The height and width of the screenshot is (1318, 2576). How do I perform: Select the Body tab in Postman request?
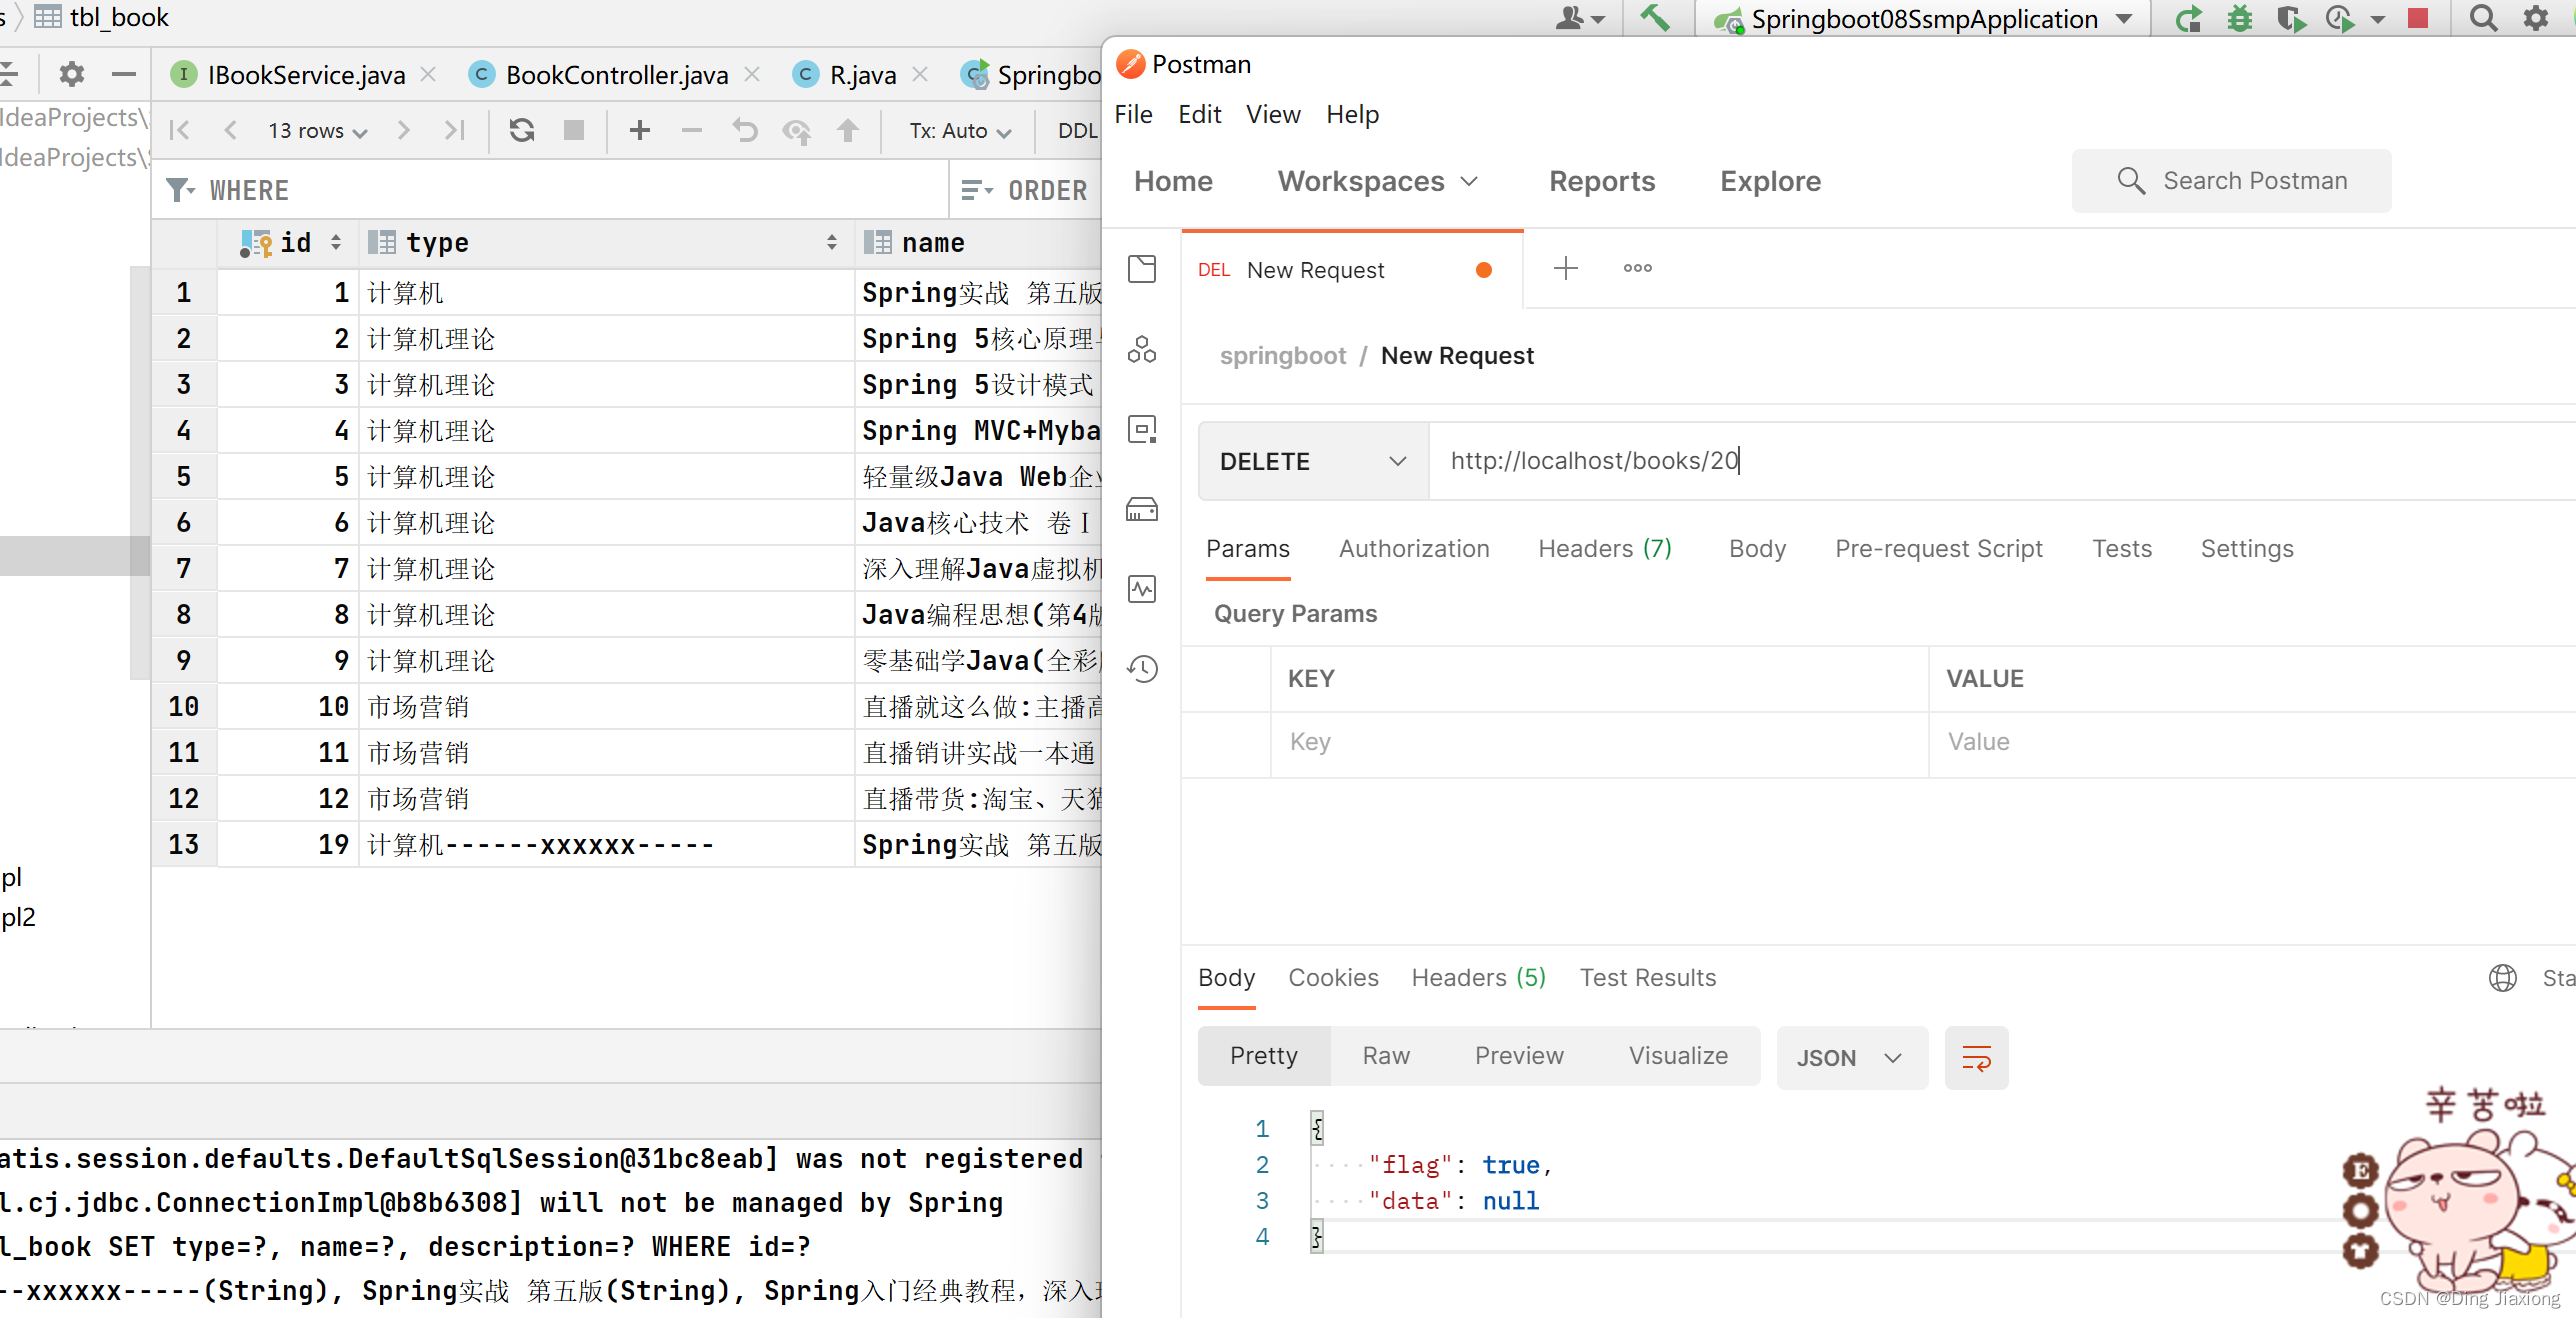click(x=1756, y=548)
